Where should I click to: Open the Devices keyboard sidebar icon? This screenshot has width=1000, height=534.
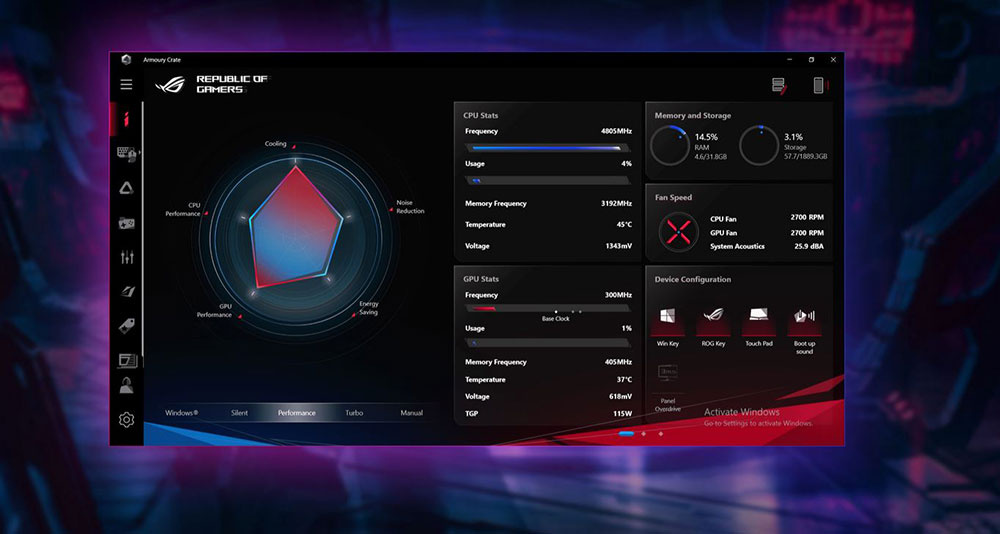pyautogui.click(x=126, y=154)
